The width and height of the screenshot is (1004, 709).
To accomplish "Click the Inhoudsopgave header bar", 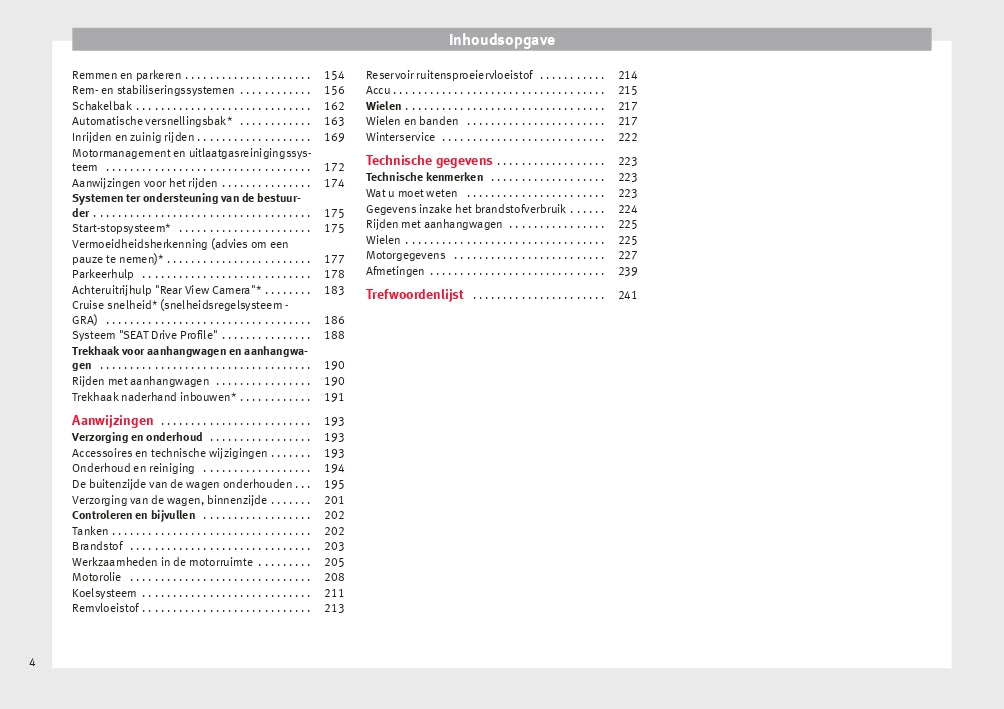I will 501,40.
